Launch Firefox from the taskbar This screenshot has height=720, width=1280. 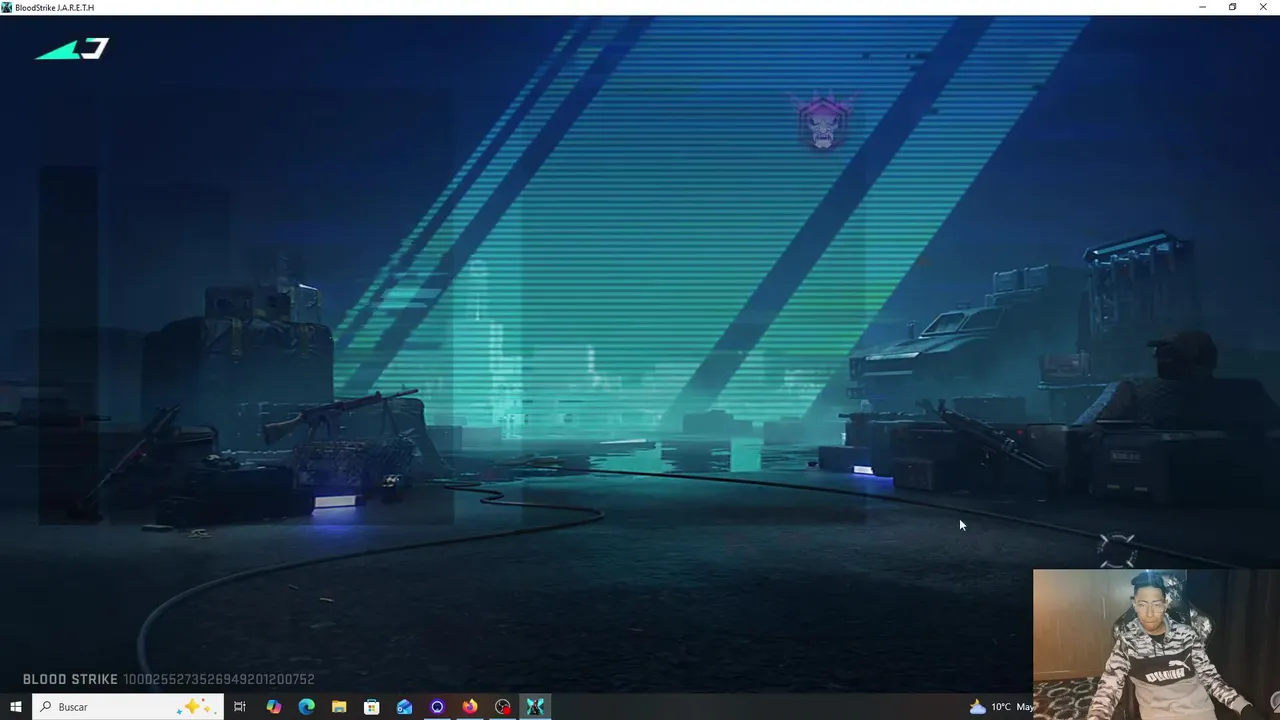click(x=470, y=707)
